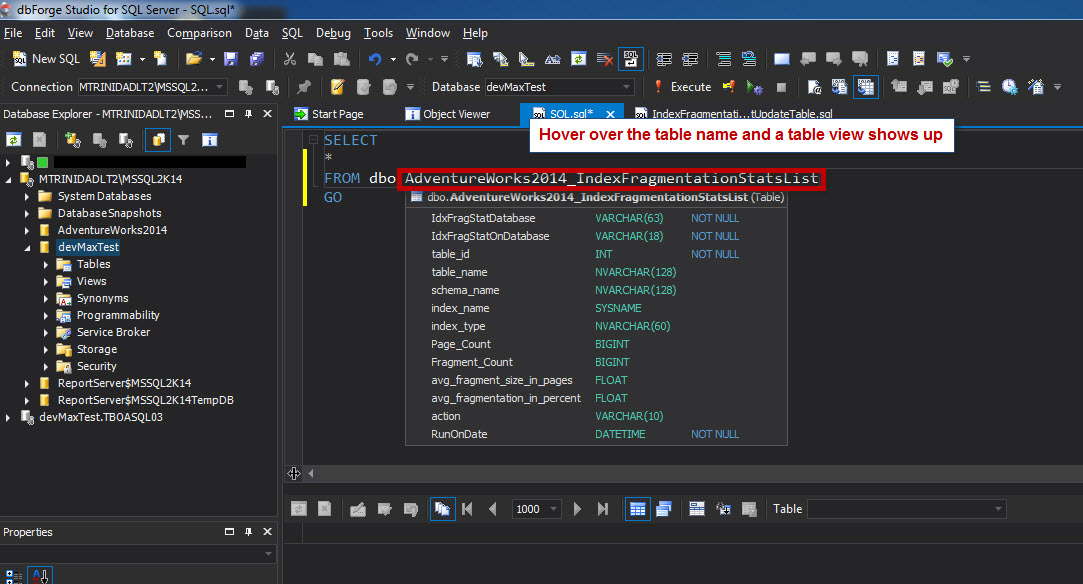This screenshot has height=584, width=1083.
Task: Click the Paste clipboard icon
Action: (341, 59)
